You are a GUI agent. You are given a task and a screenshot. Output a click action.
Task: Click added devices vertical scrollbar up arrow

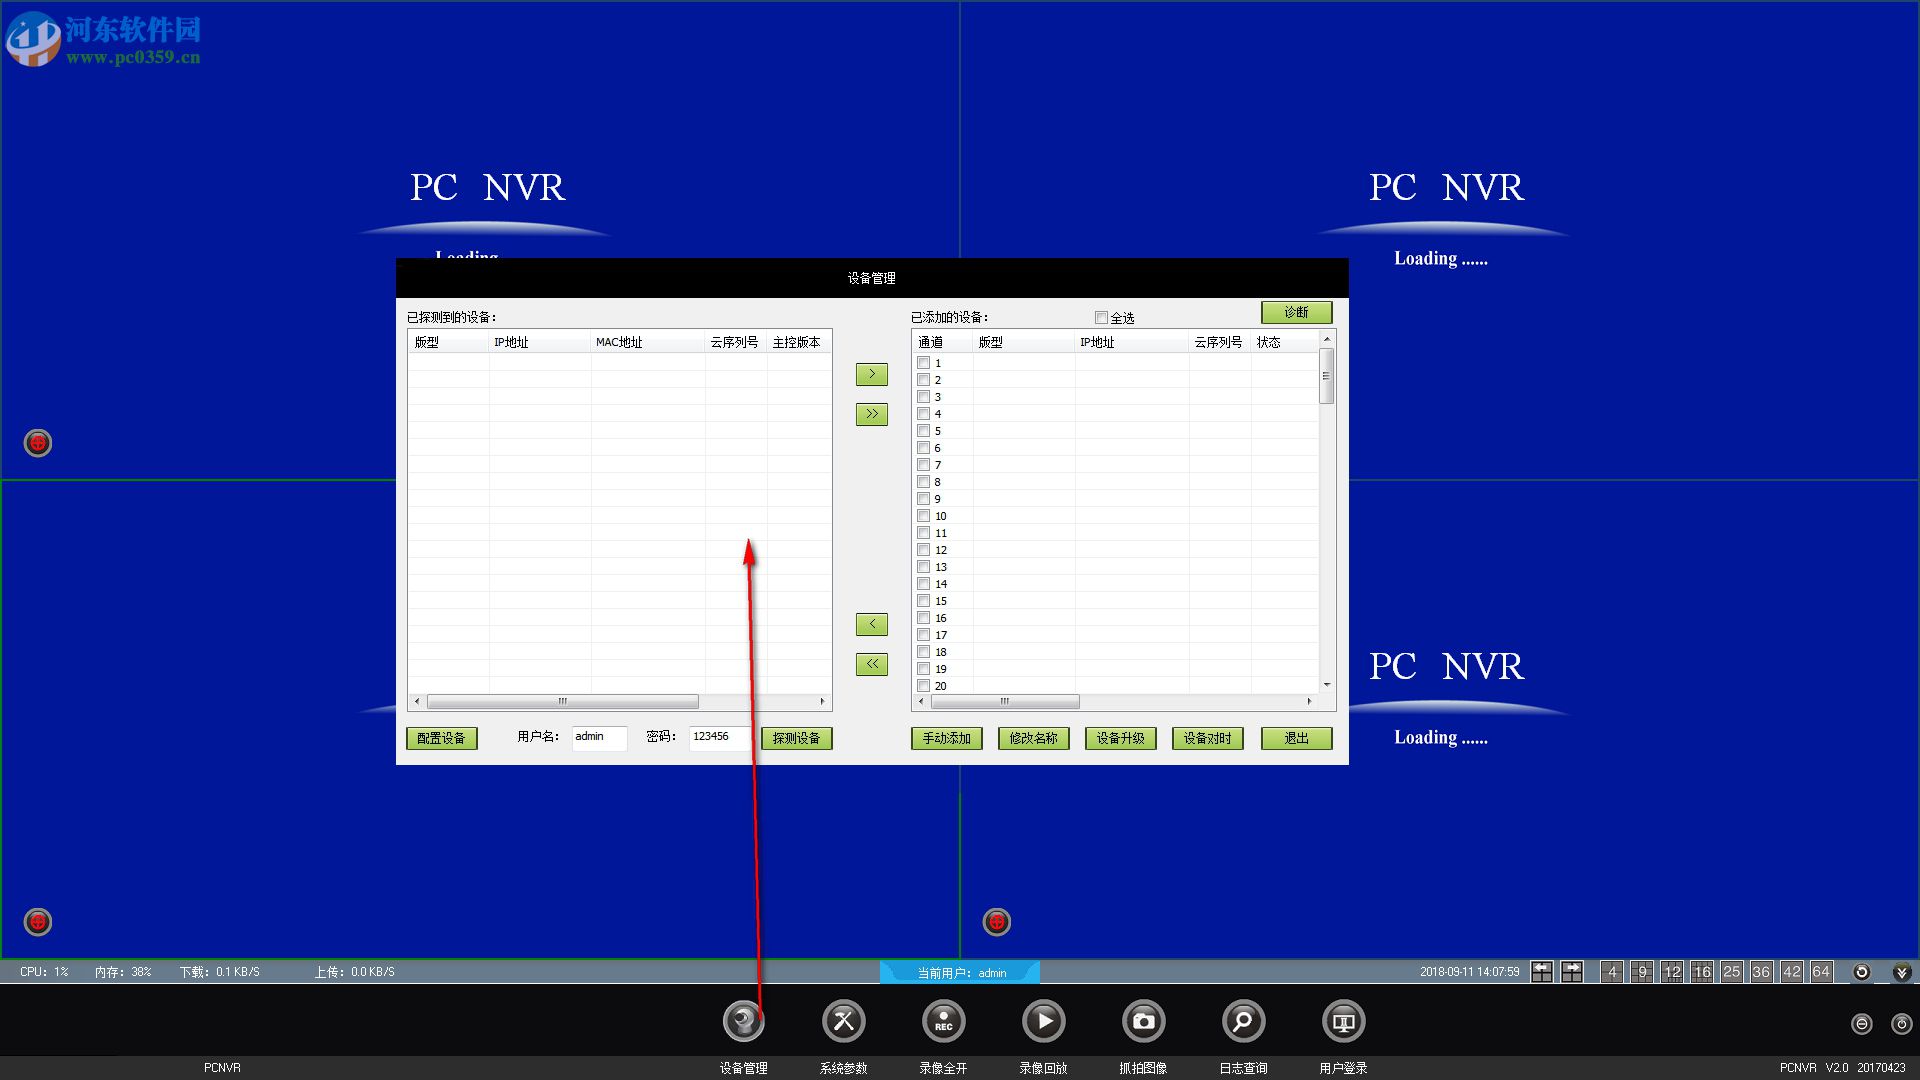coord(1327,340)
